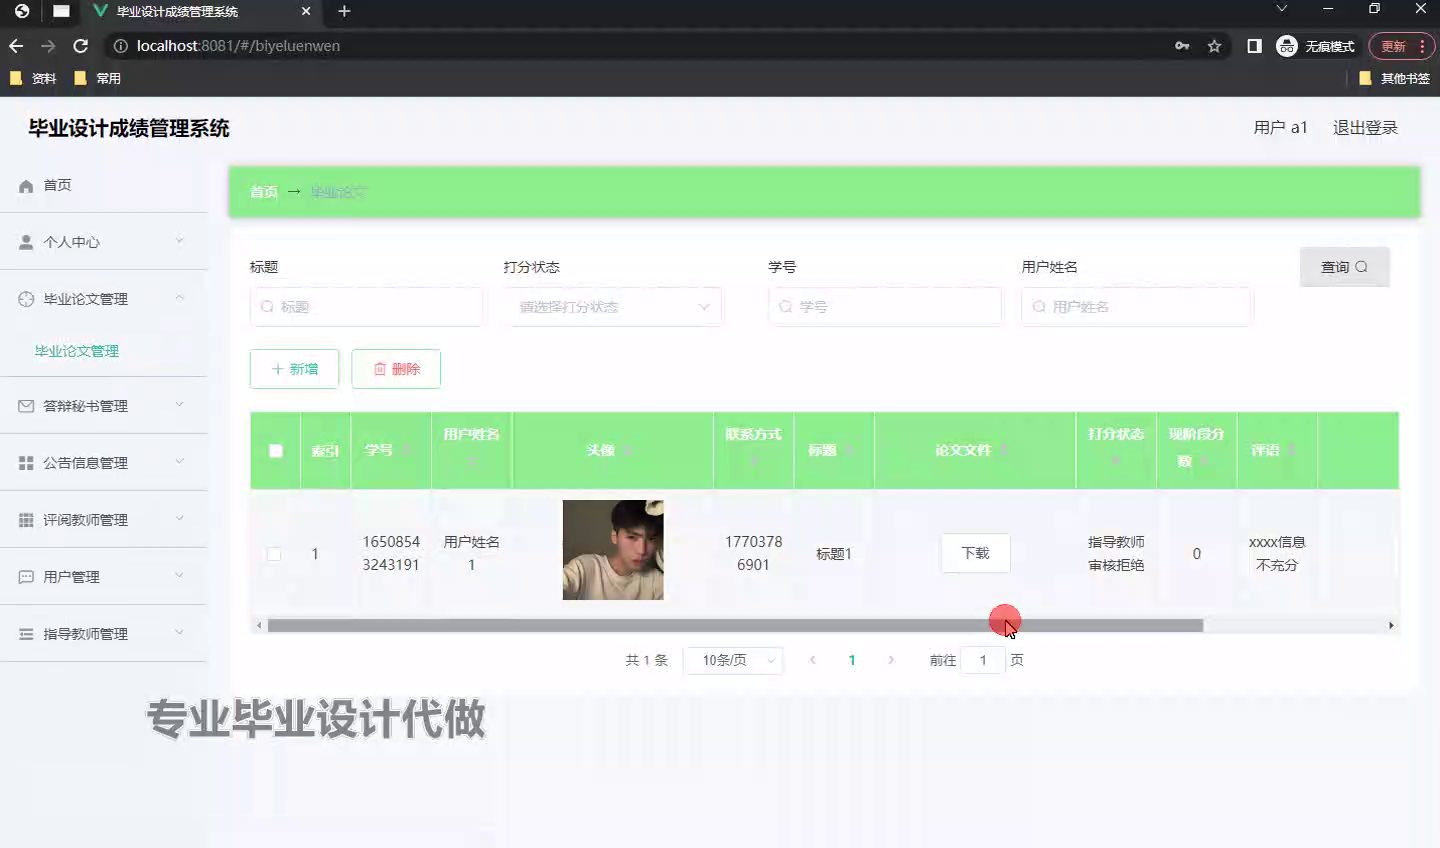Click the 查询 search button

pyautogui.click(x=1344, y=267)
